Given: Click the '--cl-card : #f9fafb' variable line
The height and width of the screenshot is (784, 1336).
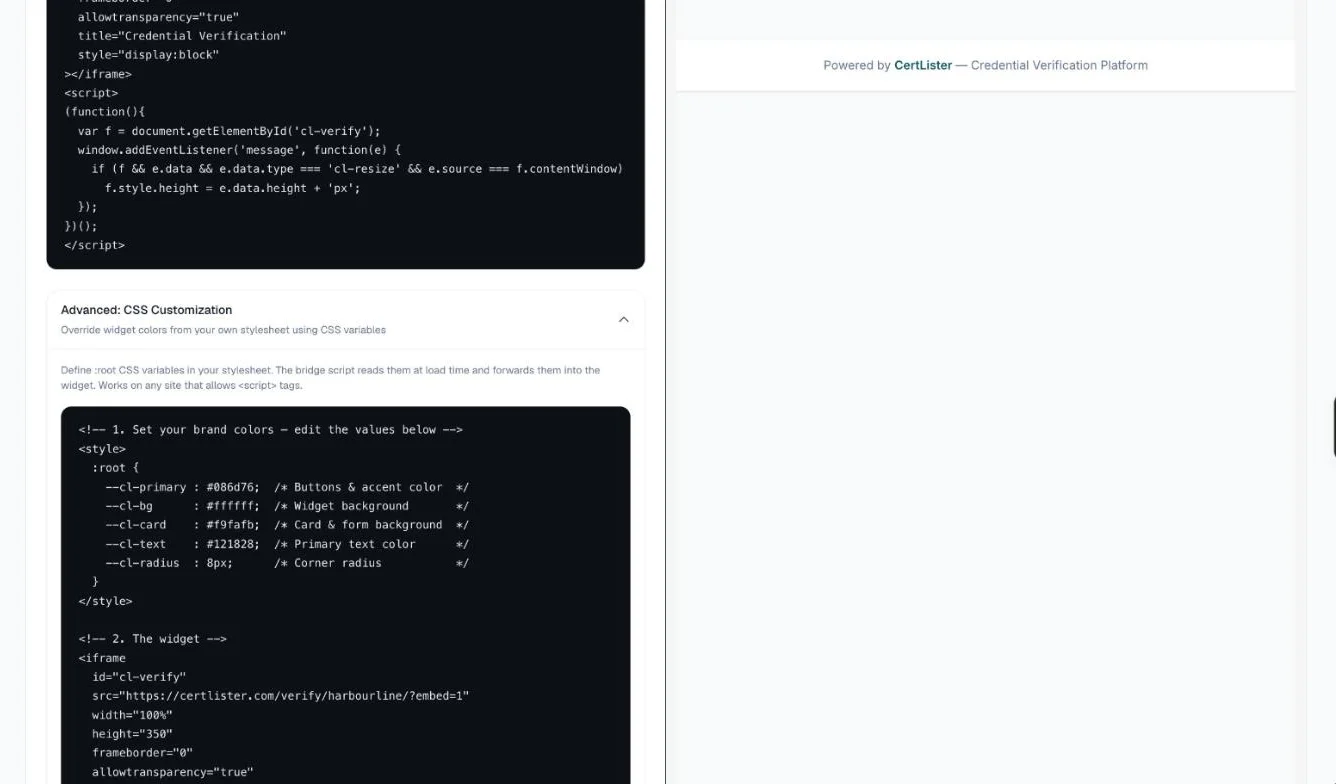Looking at the screenshot, I should tap(287, 525).
